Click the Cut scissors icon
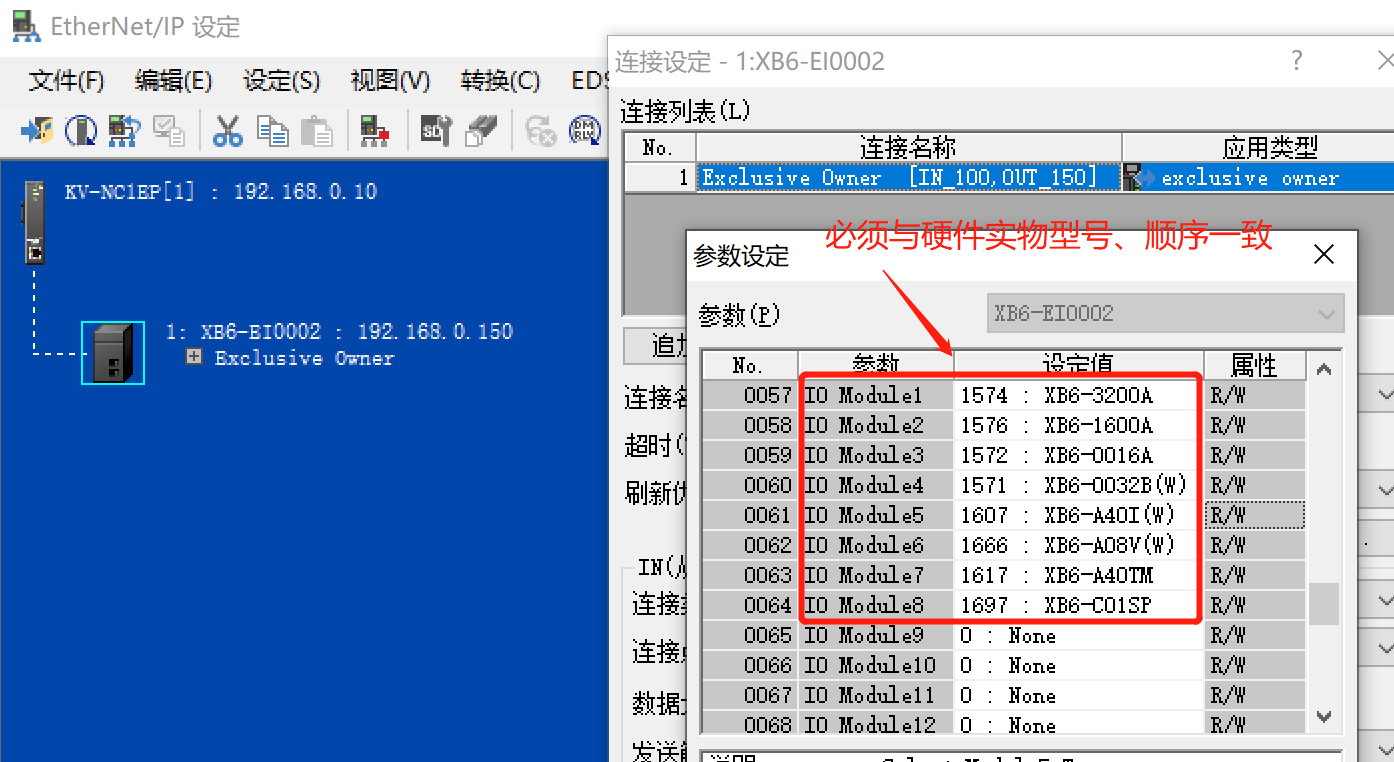Viewport: 1394px width, 762px height. tap(227, 131)
